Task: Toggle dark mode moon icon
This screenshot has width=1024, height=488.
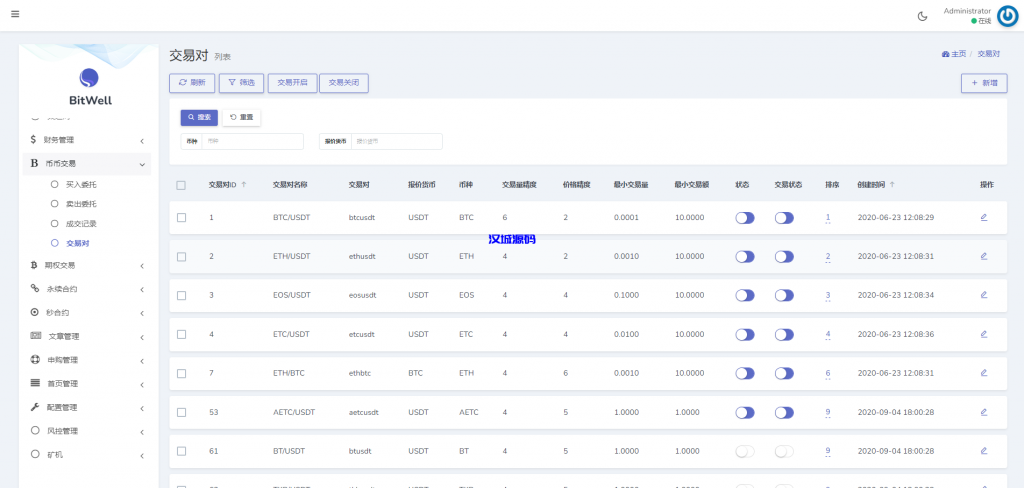Action: tap(922, 16)
